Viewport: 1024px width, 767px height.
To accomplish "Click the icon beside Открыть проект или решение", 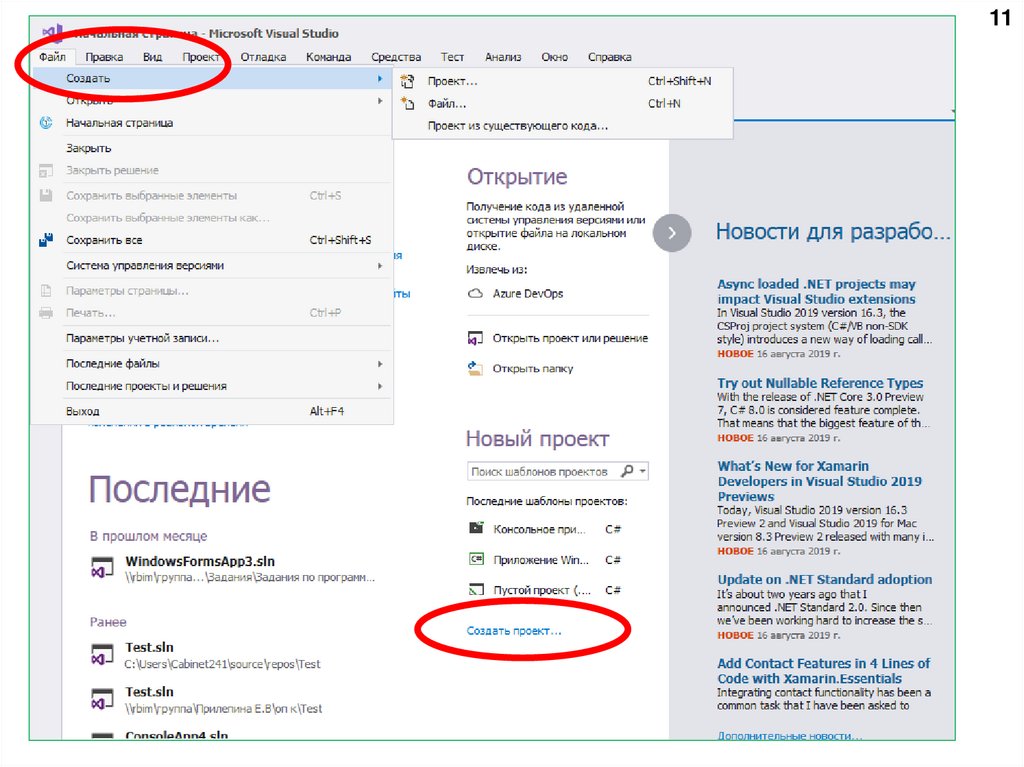I will pyautogui.click(x=475, y=338).
